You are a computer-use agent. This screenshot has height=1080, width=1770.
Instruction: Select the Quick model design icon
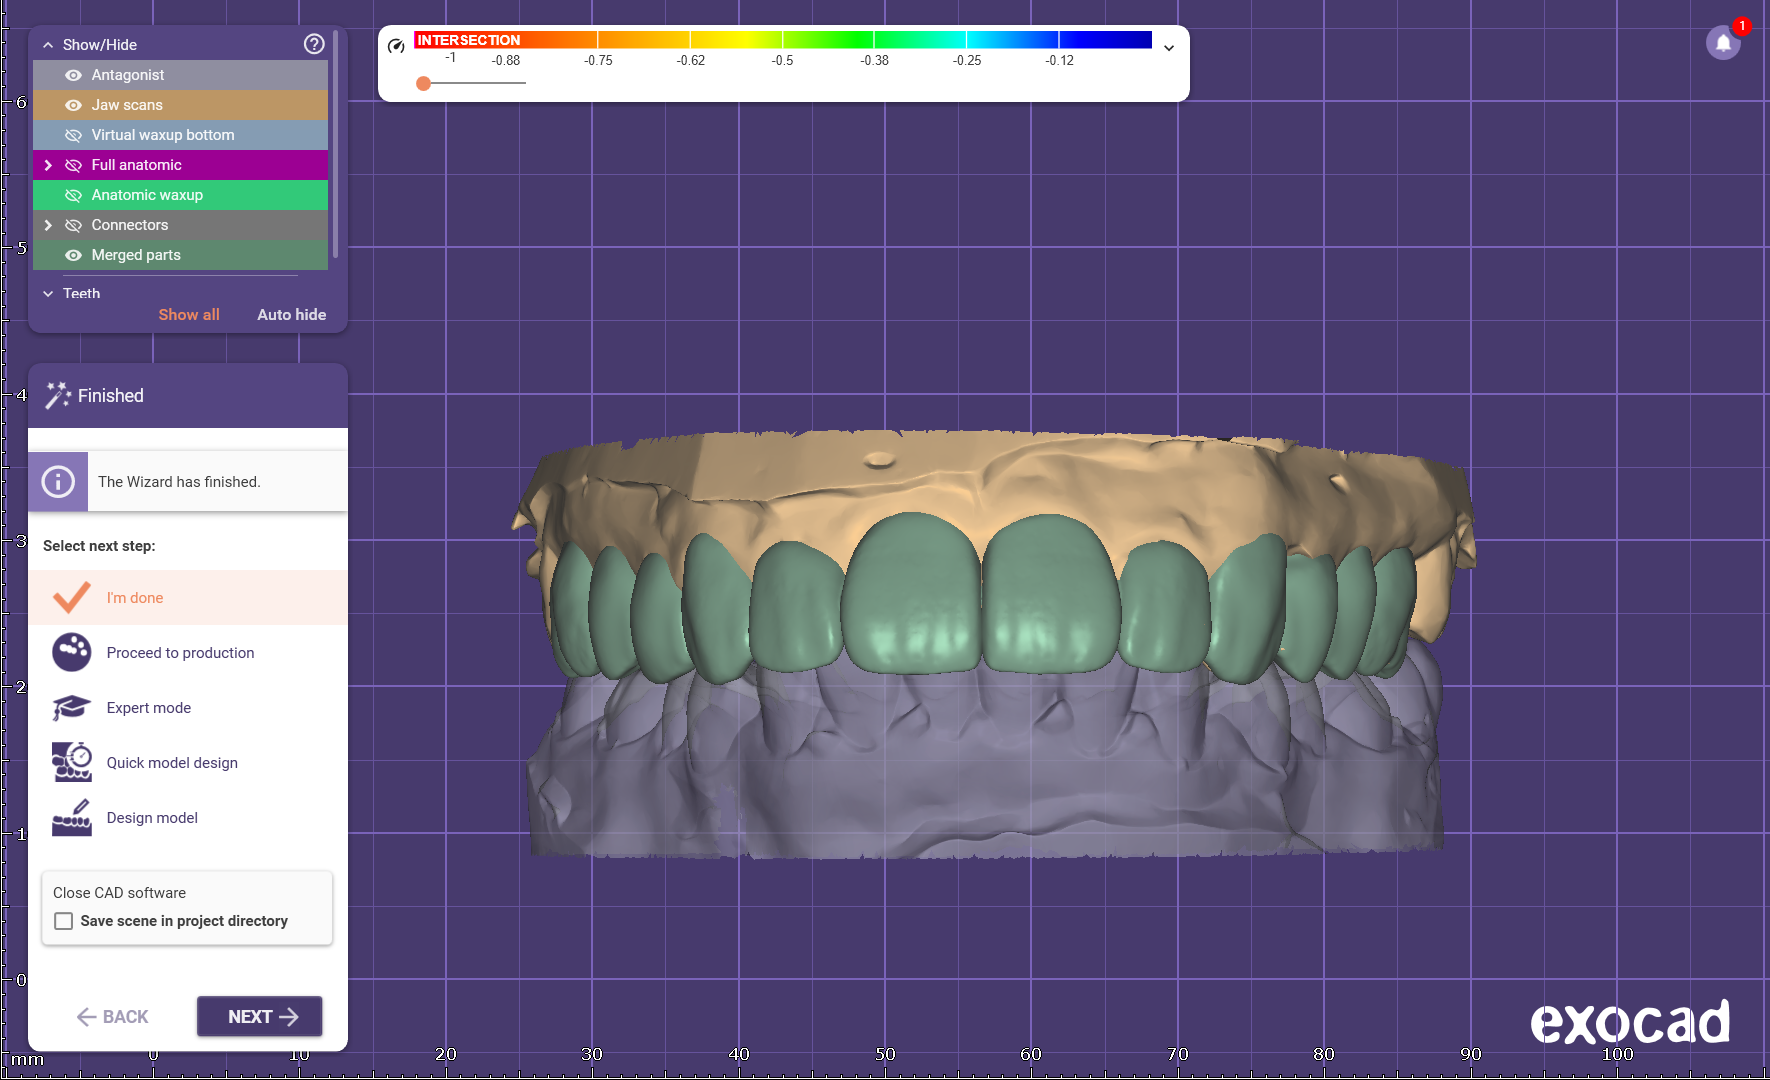72,763
